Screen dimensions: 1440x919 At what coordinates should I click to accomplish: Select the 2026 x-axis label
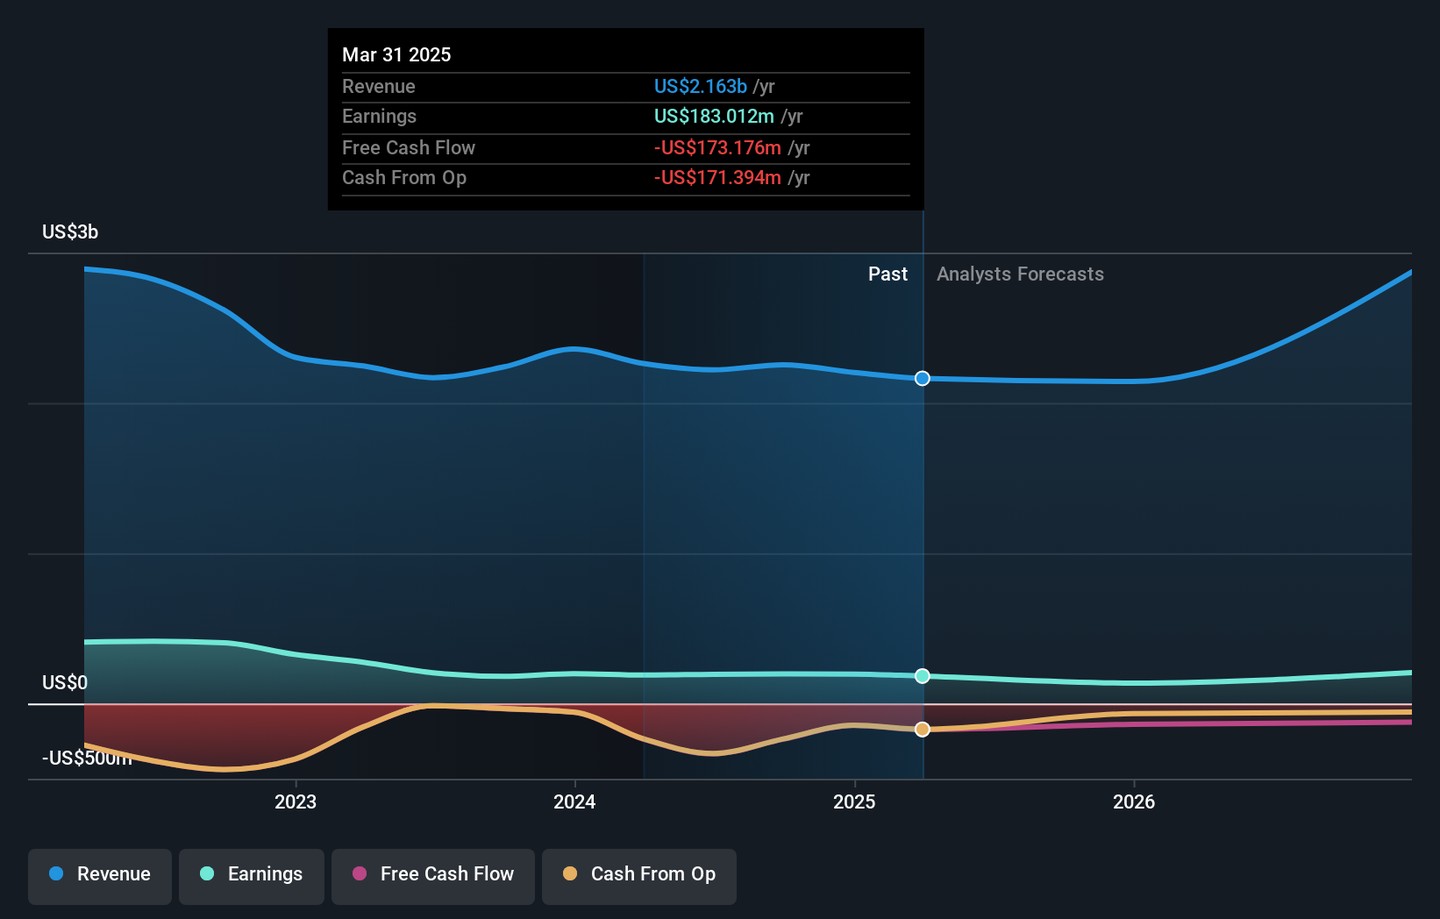pos(1133,802)
